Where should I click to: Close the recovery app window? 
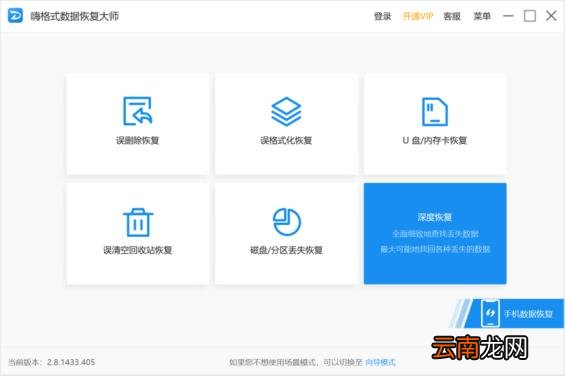(551, 16)
